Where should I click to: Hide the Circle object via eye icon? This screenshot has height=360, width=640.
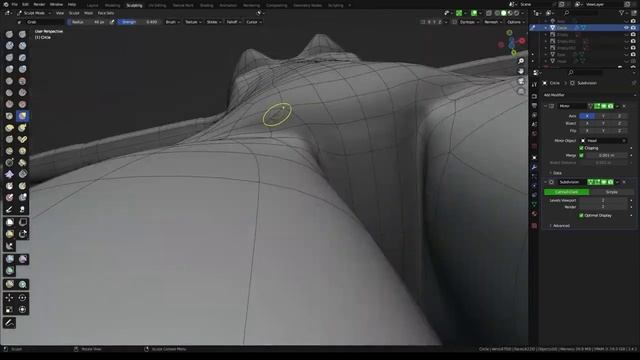click(626, 28)
